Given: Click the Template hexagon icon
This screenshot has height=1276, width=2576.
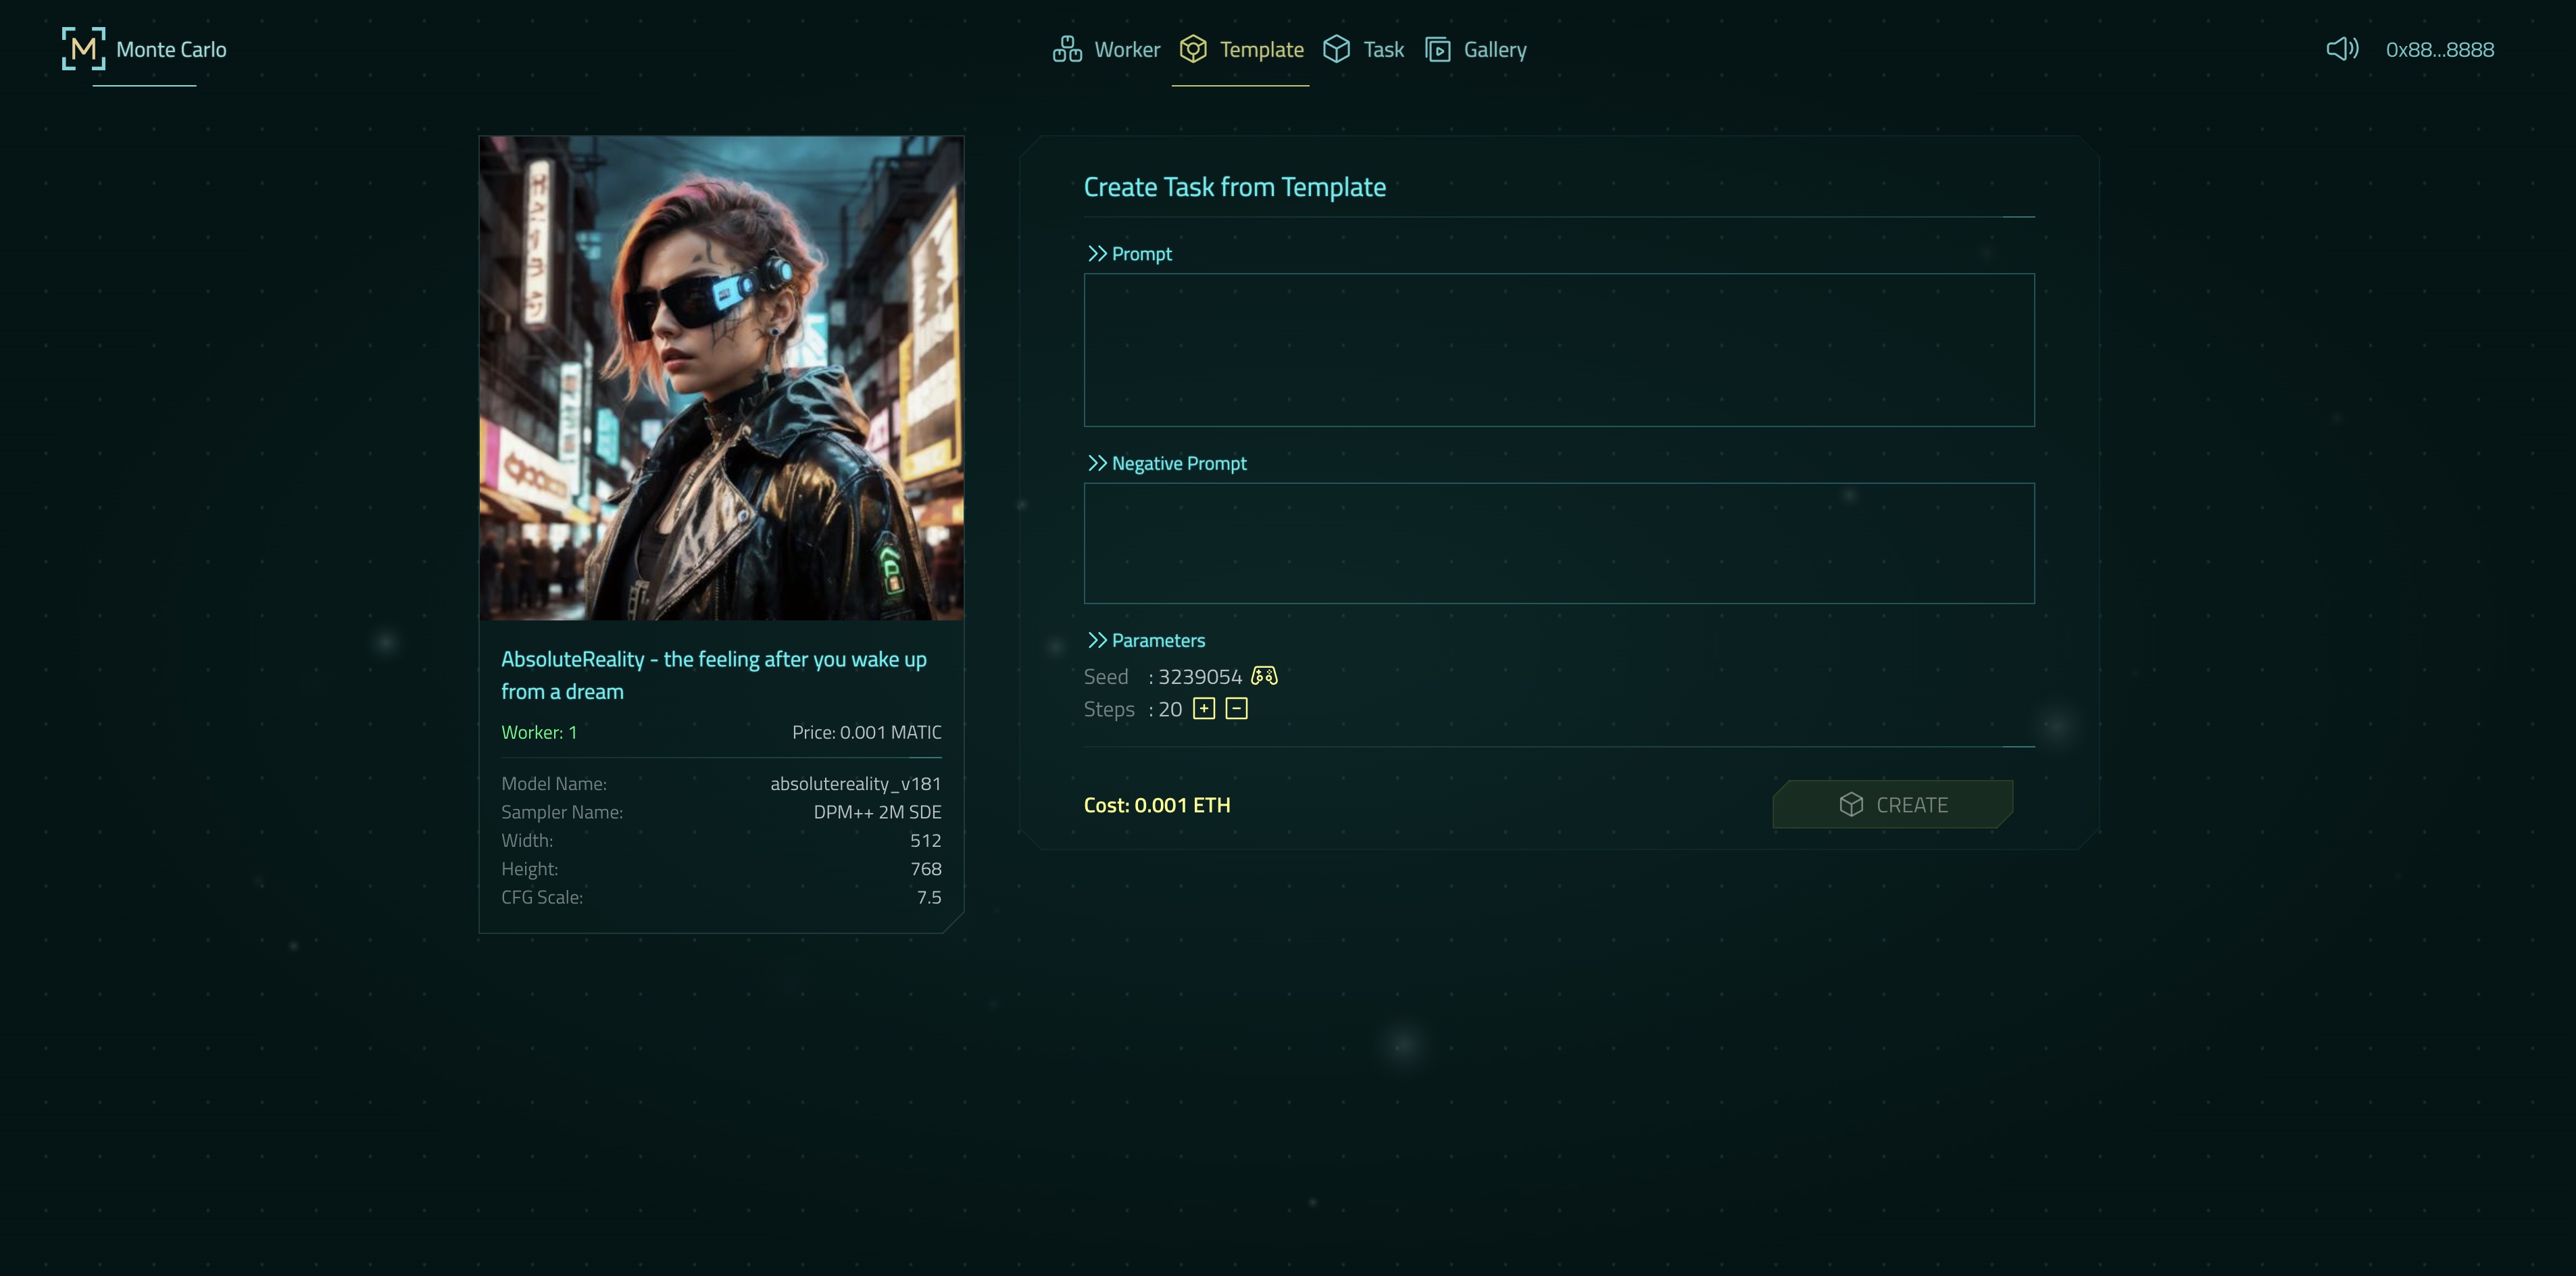Looking at the screenshot, I should [1193, 49].
